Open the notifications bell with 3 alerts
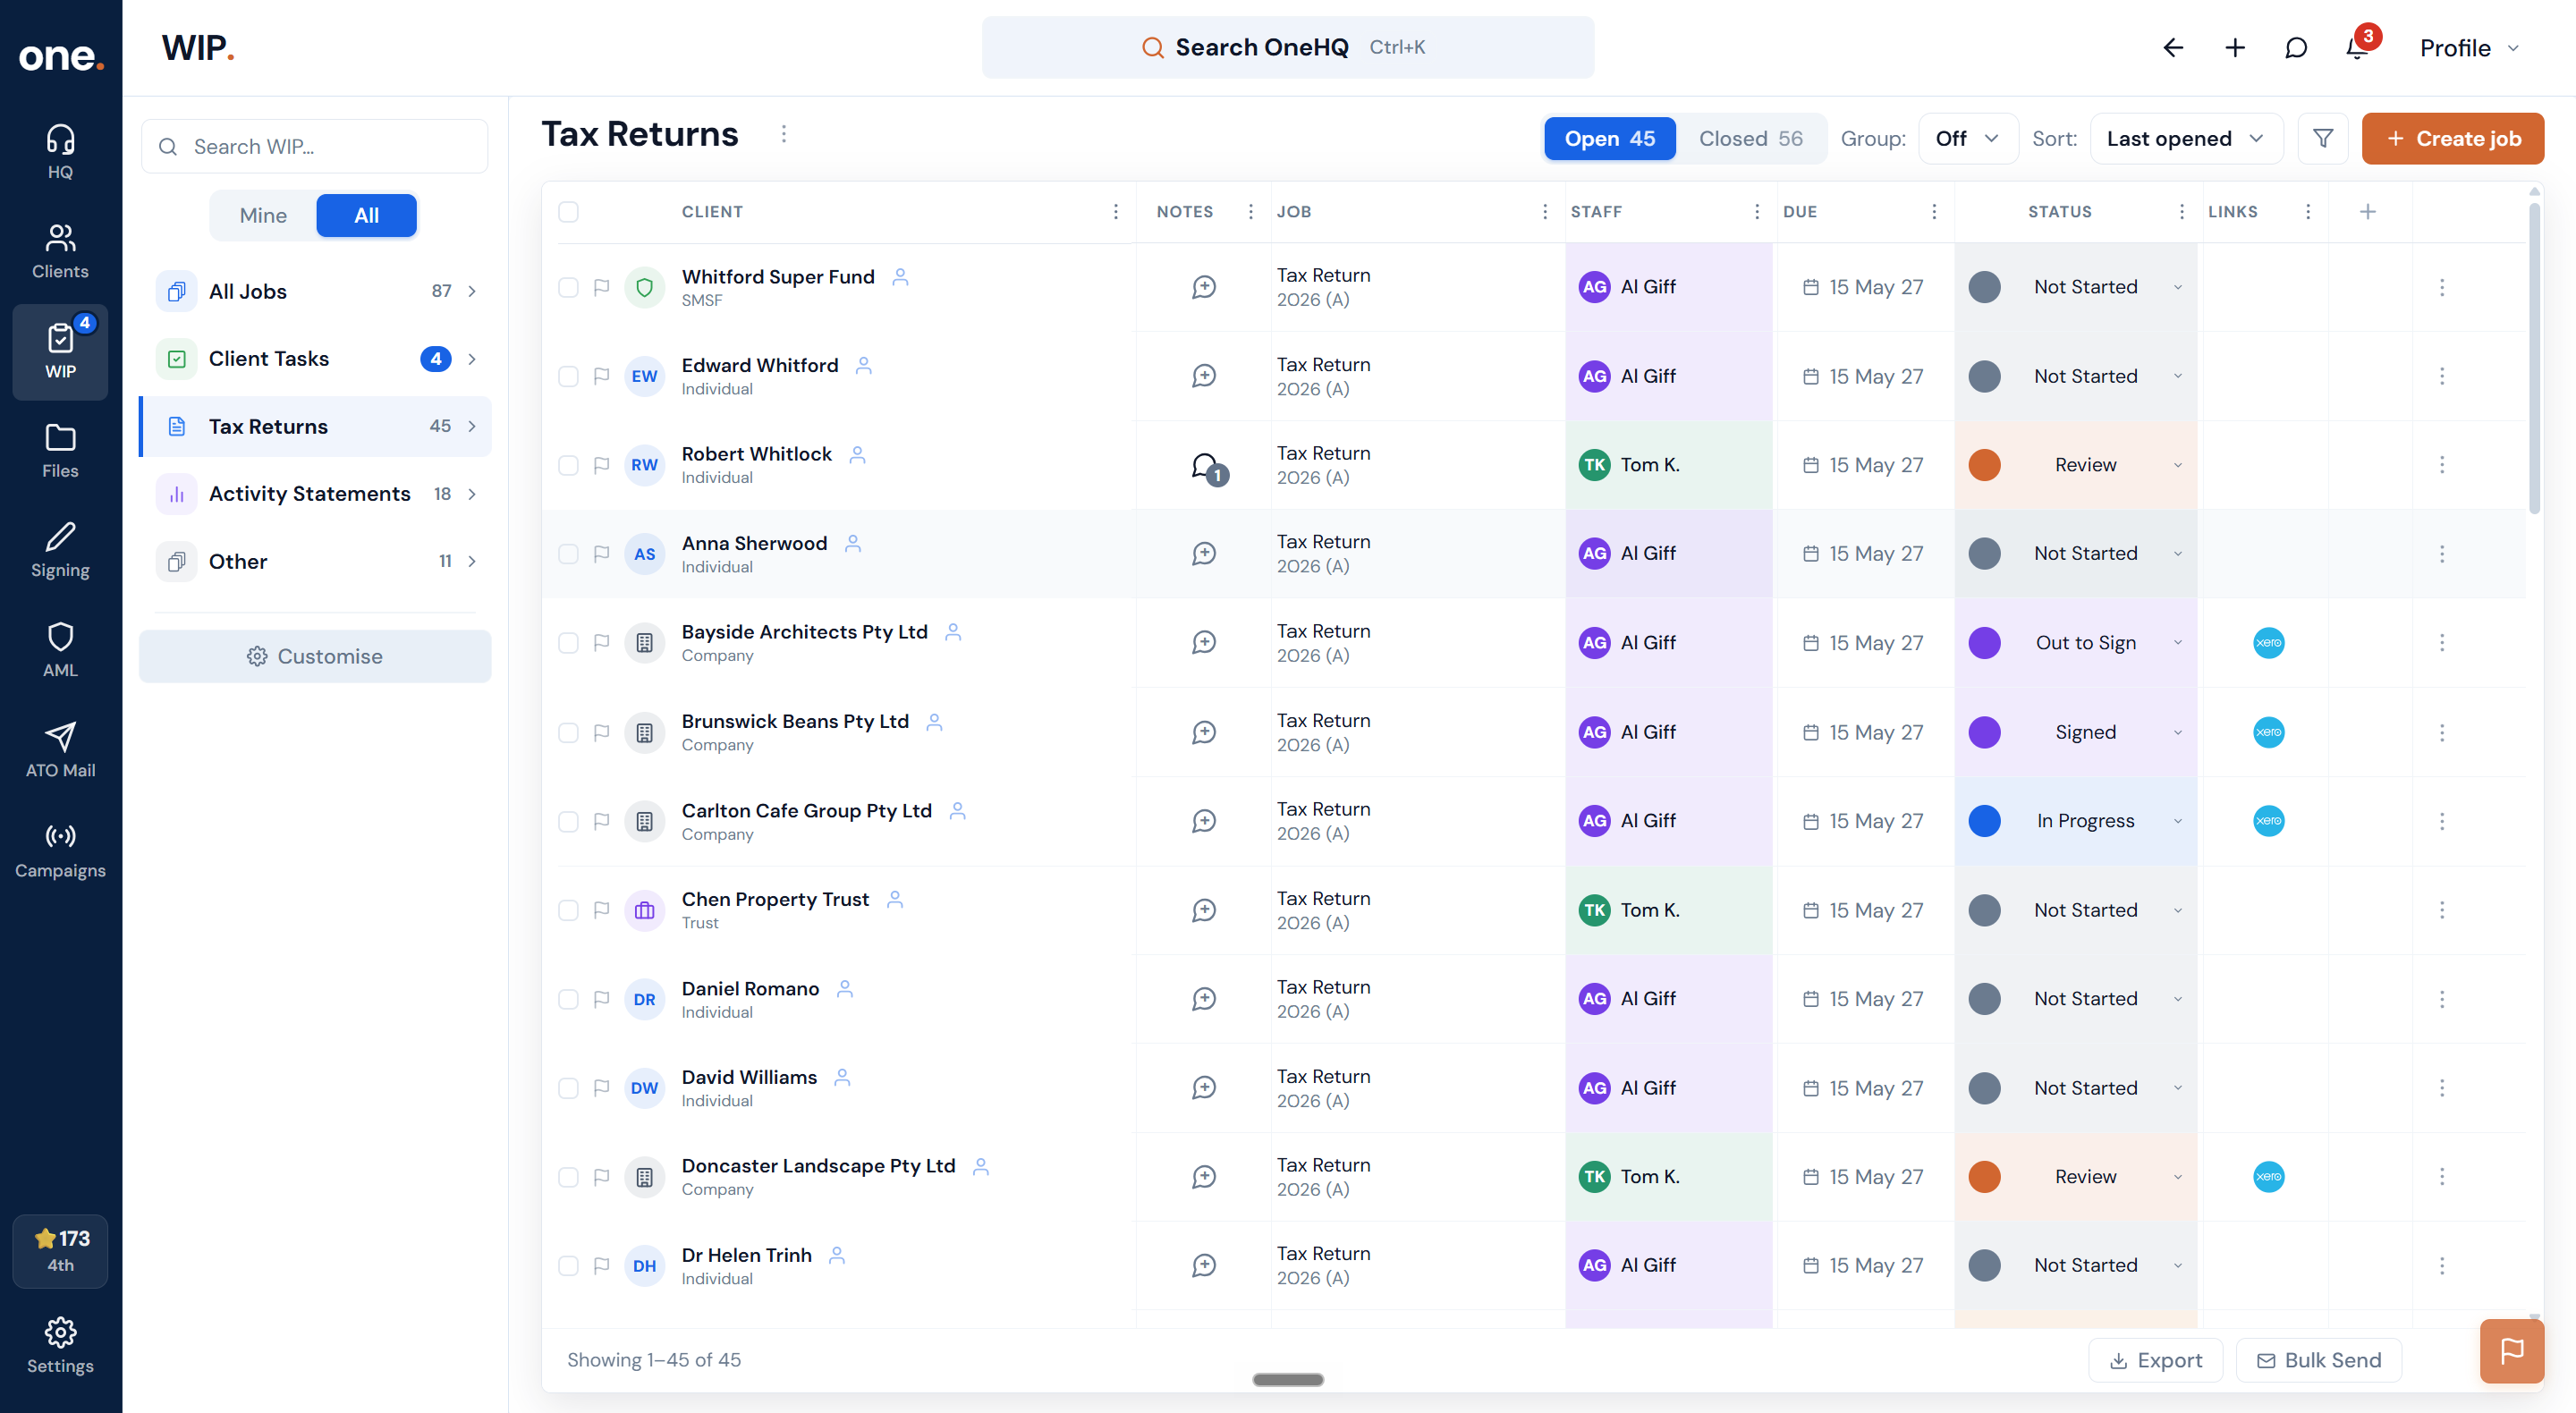The width and height of the screenshot is (2576, 1413). tap(2358, 47)
